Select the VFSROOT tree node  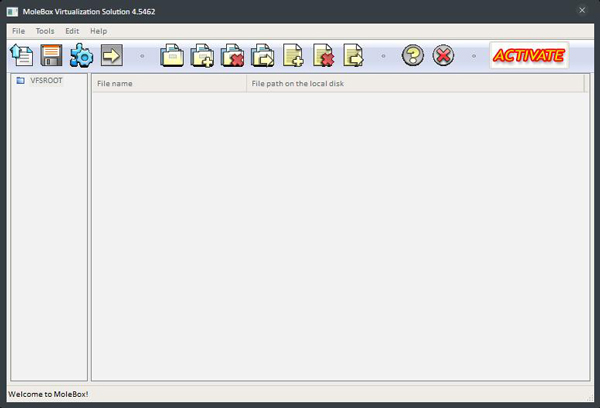(46, 80)
